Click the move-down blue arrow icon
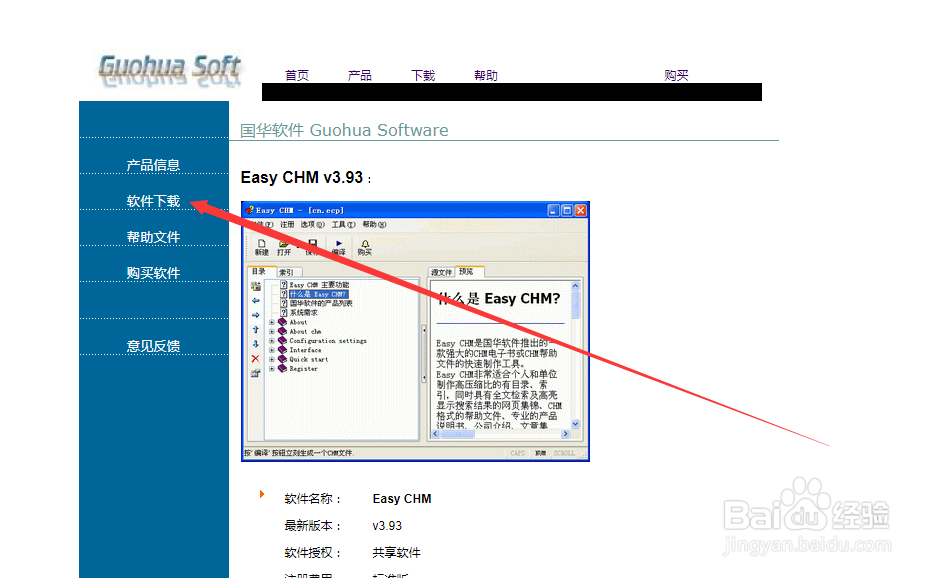 256,344
